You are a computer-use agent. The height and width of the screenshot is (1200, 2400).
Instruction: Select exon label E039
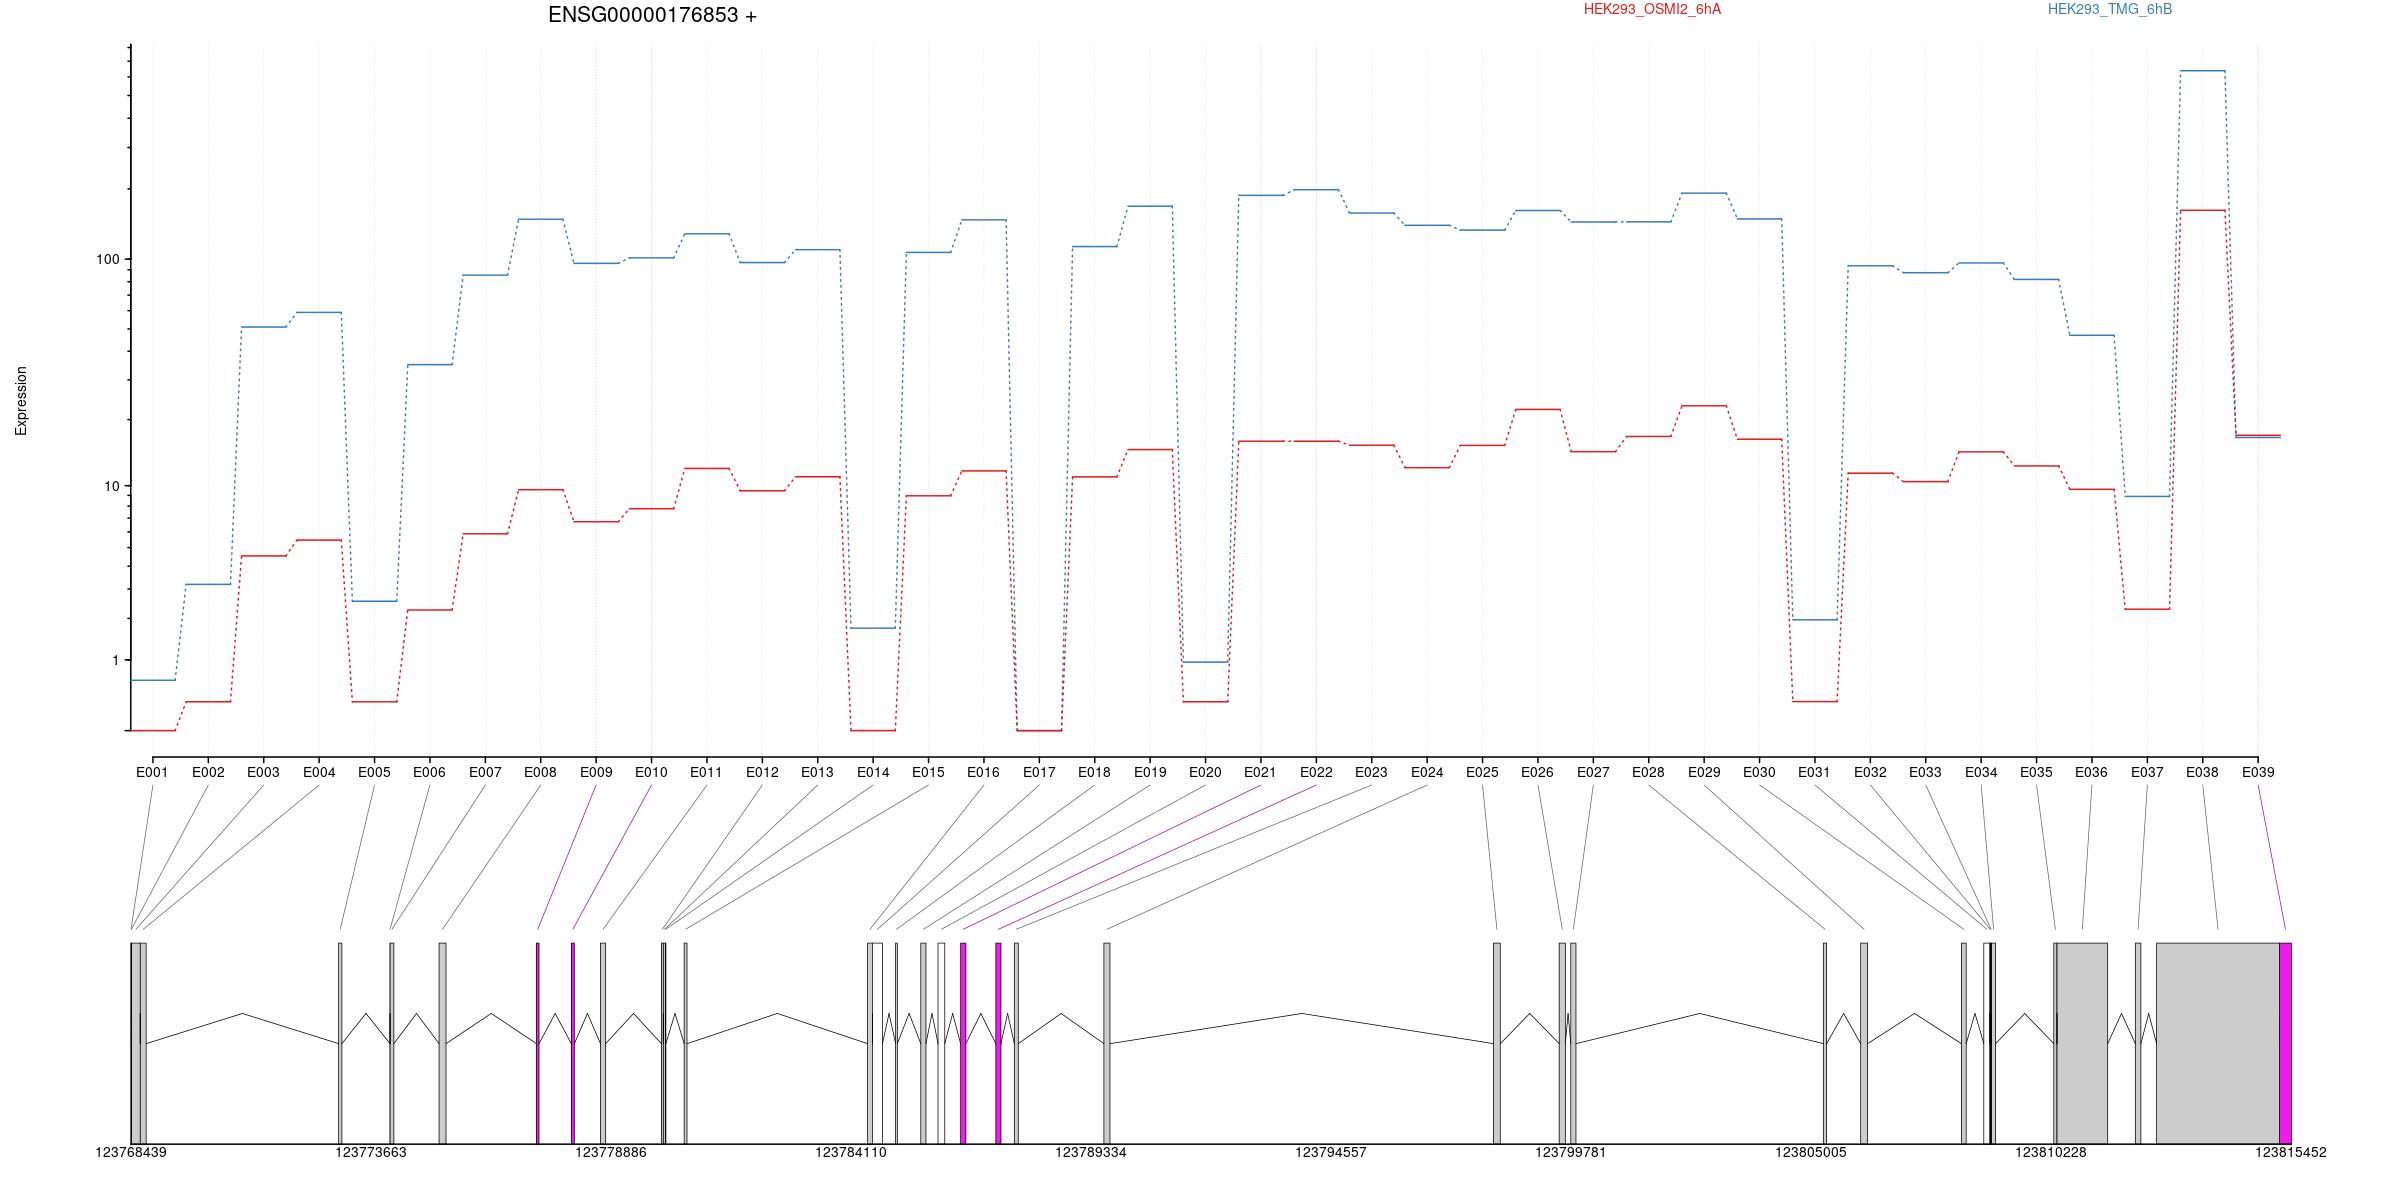2258,772
